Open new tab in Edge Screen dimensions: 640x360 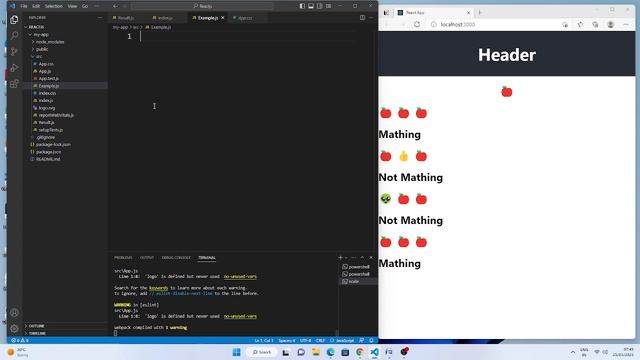(x=480, y=13)
